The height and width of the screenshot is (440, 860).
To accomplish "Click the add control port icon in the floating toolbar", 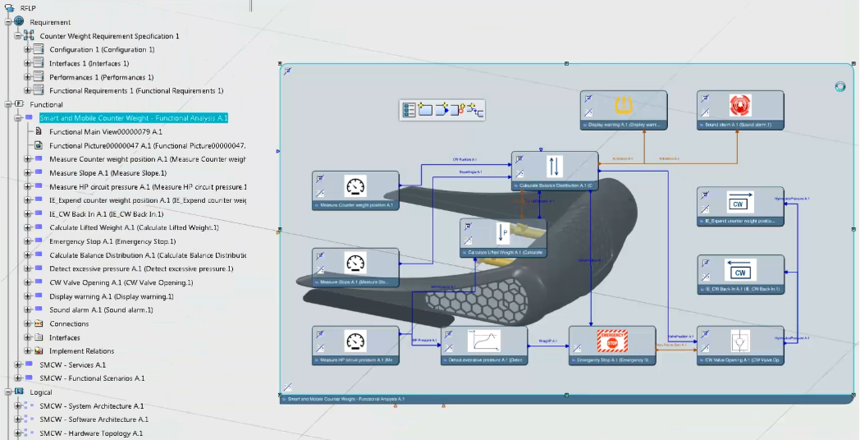I will 458,110.
